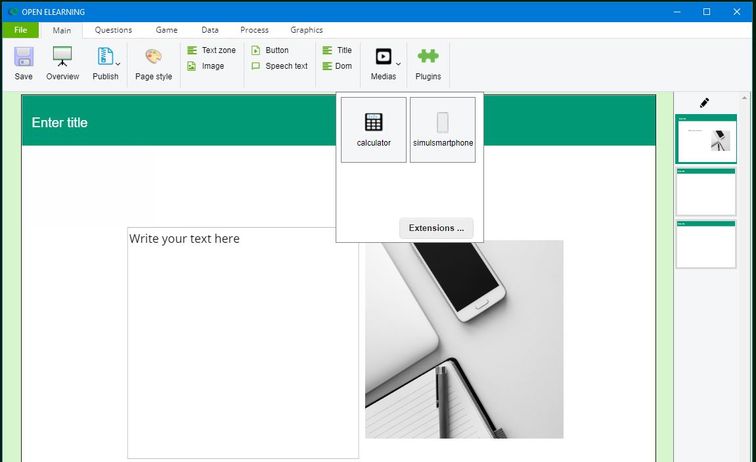The height and width of the screenshot is (462, 756).
Task: Insert a Text zone element
Action: (x=212, y=50)
